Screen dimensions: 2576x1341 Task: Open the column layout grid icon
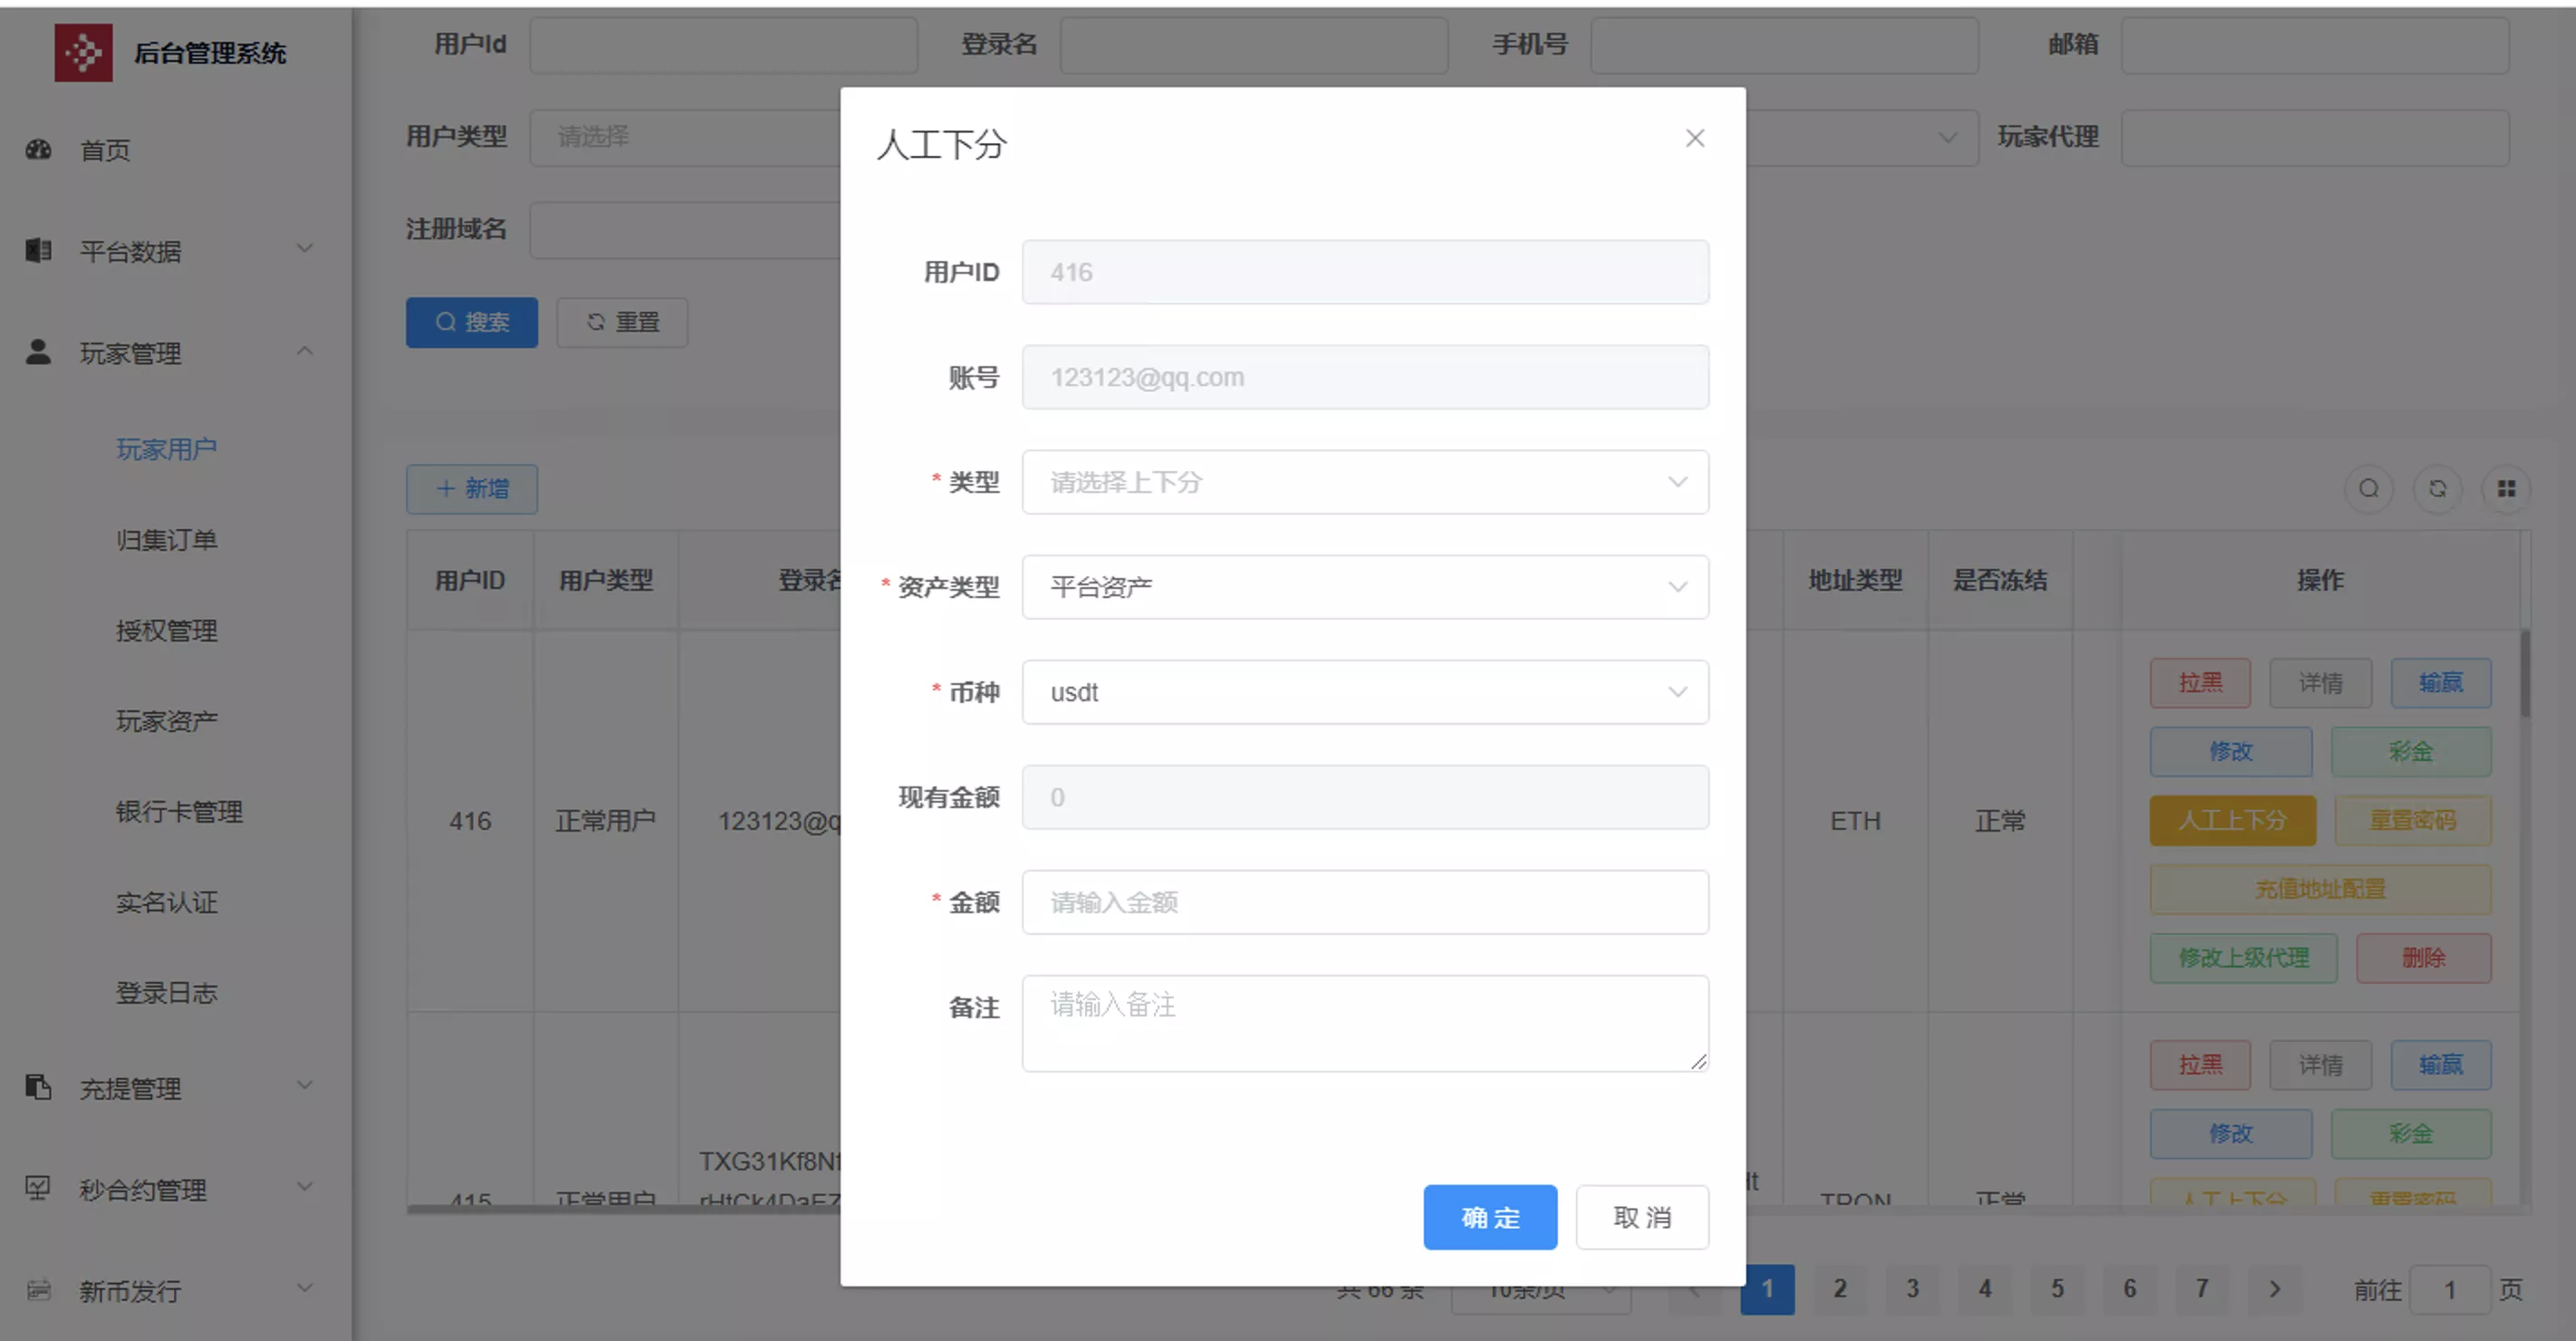tap(2507, 489)
